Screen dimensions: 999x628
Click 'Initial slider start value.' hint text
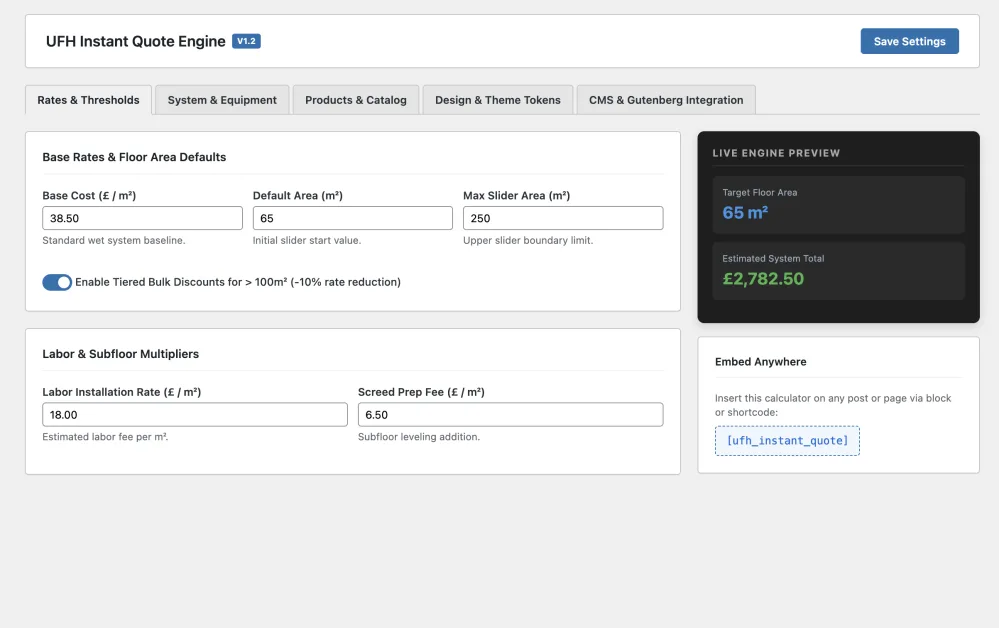(306, 240)
